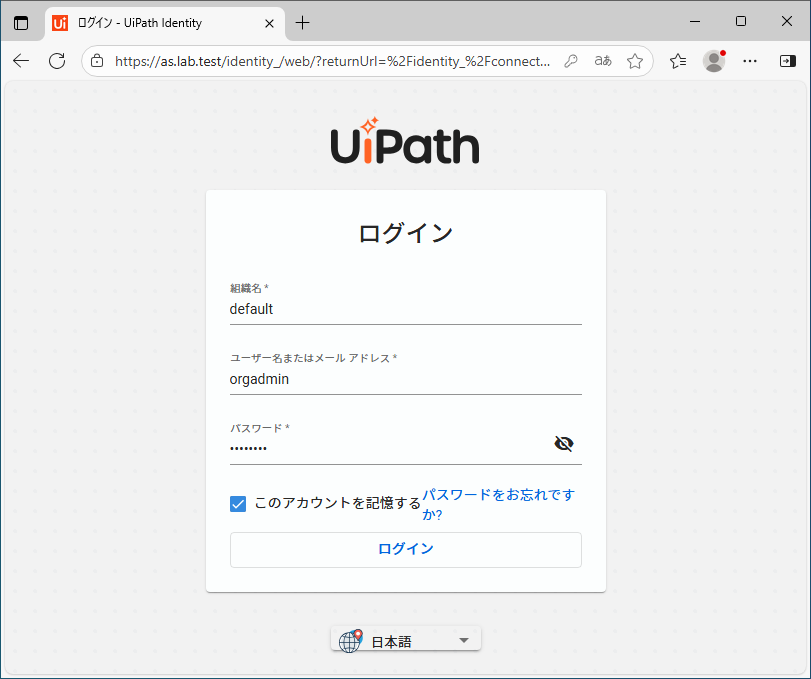The width and height of the screenshot is (811, 679).
Task: Click the globe icon by language selector
Action: 350,641
